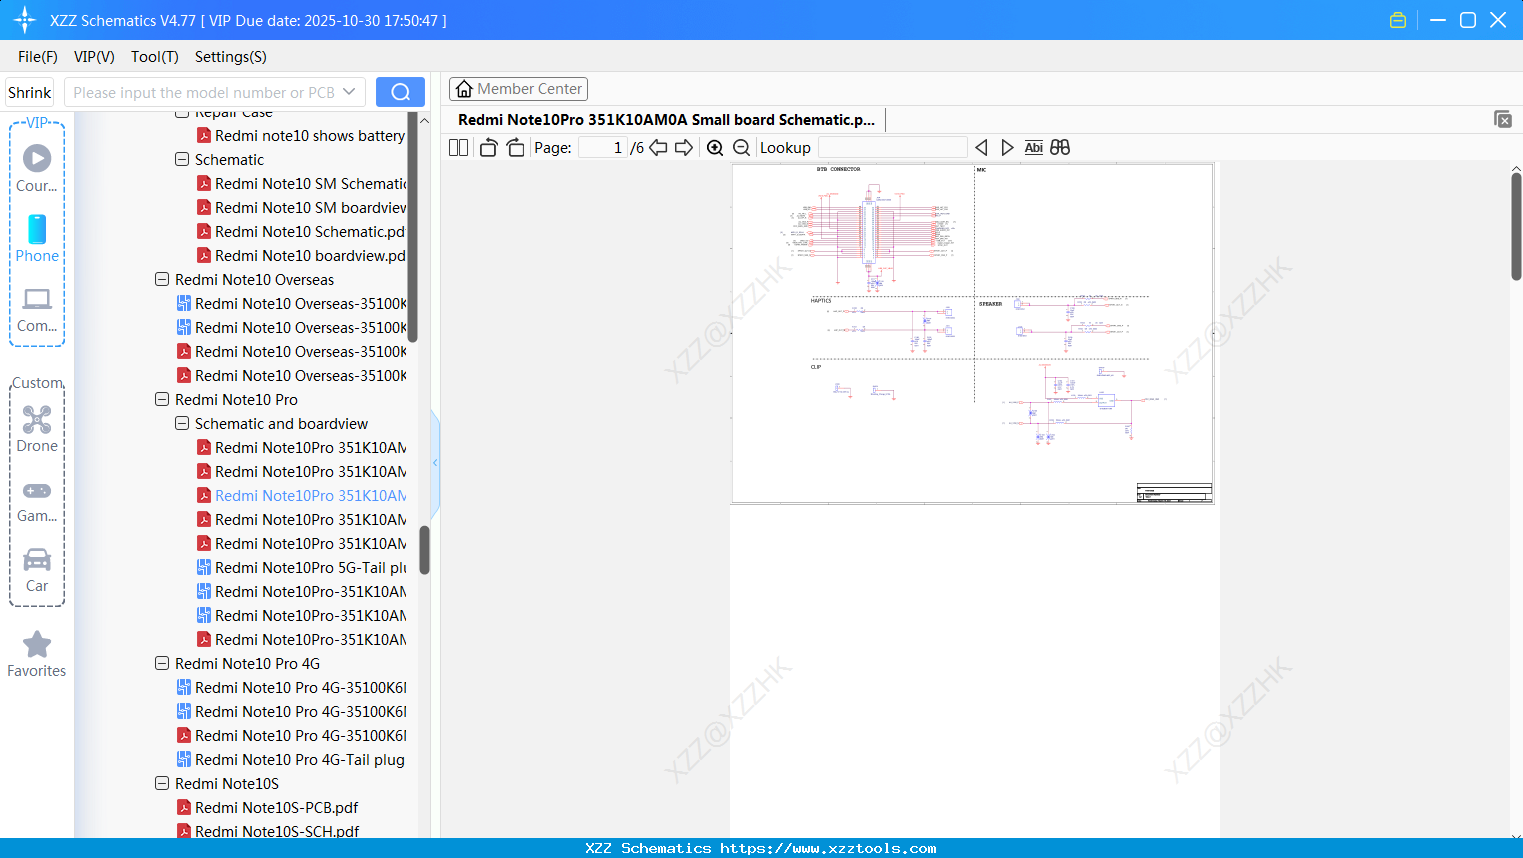Screen dimensions: 1523x858
Task: Select the Drone category icon in sidebar
Action: pyautogui.click(x=36, y=420)
